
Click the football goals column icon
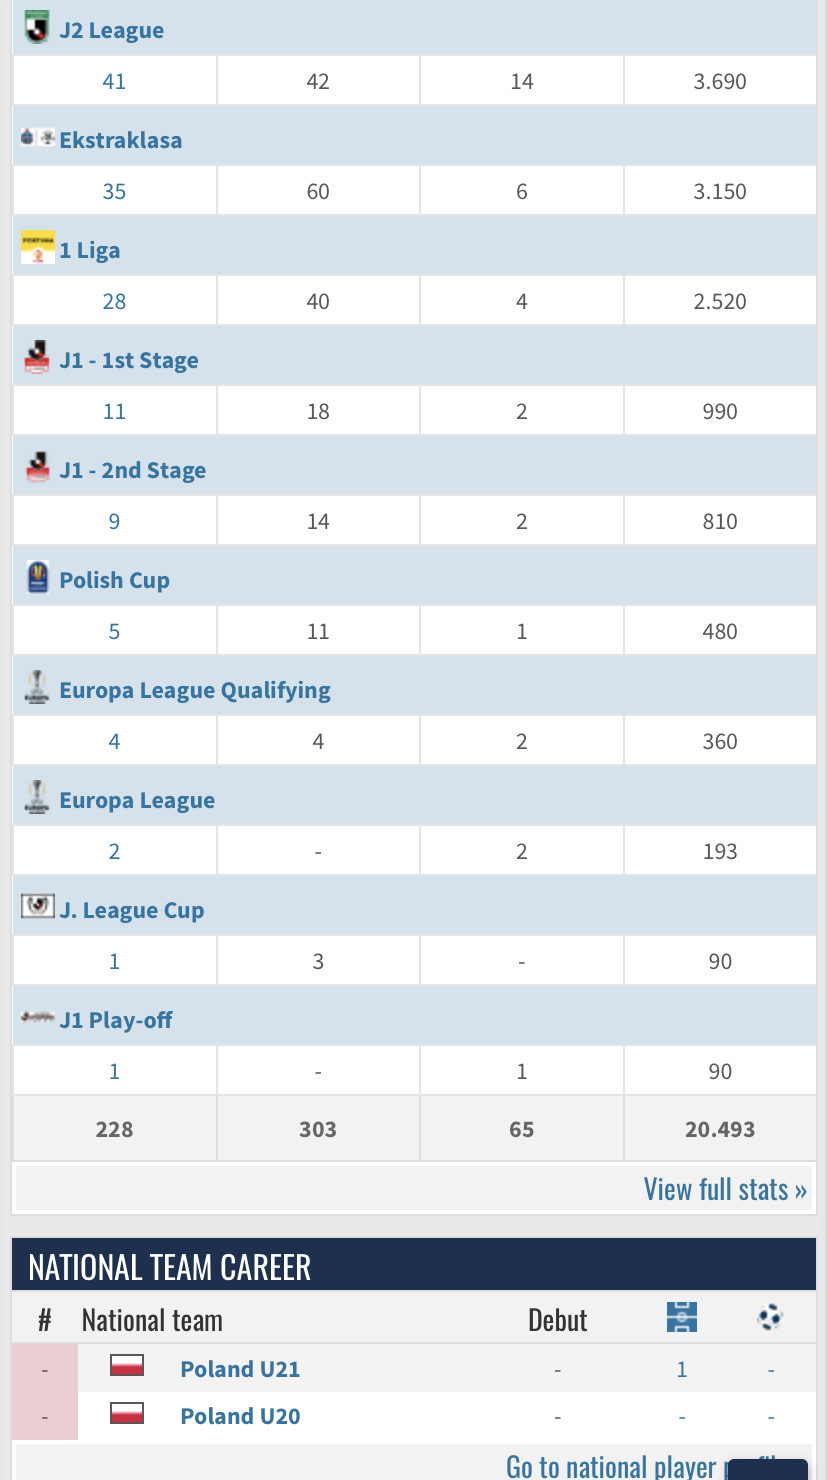point(770,1318)
